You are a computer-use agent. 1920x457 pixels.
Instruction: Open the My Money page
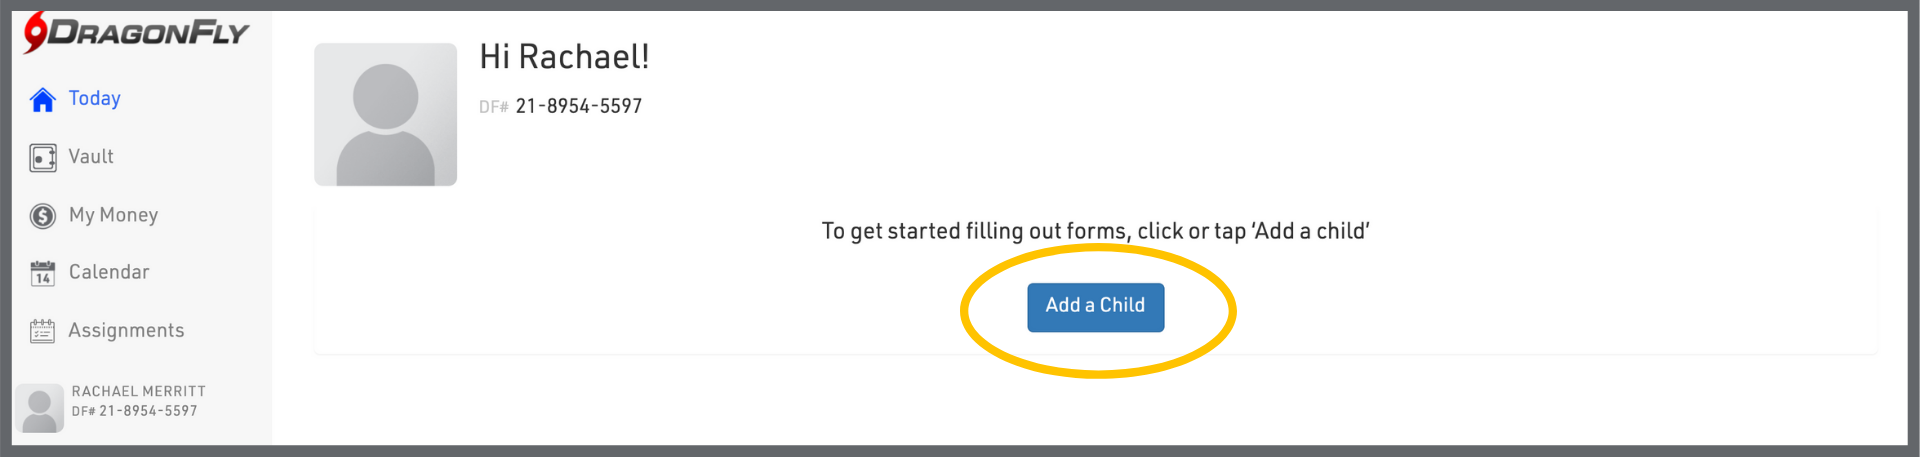point(113,215)
